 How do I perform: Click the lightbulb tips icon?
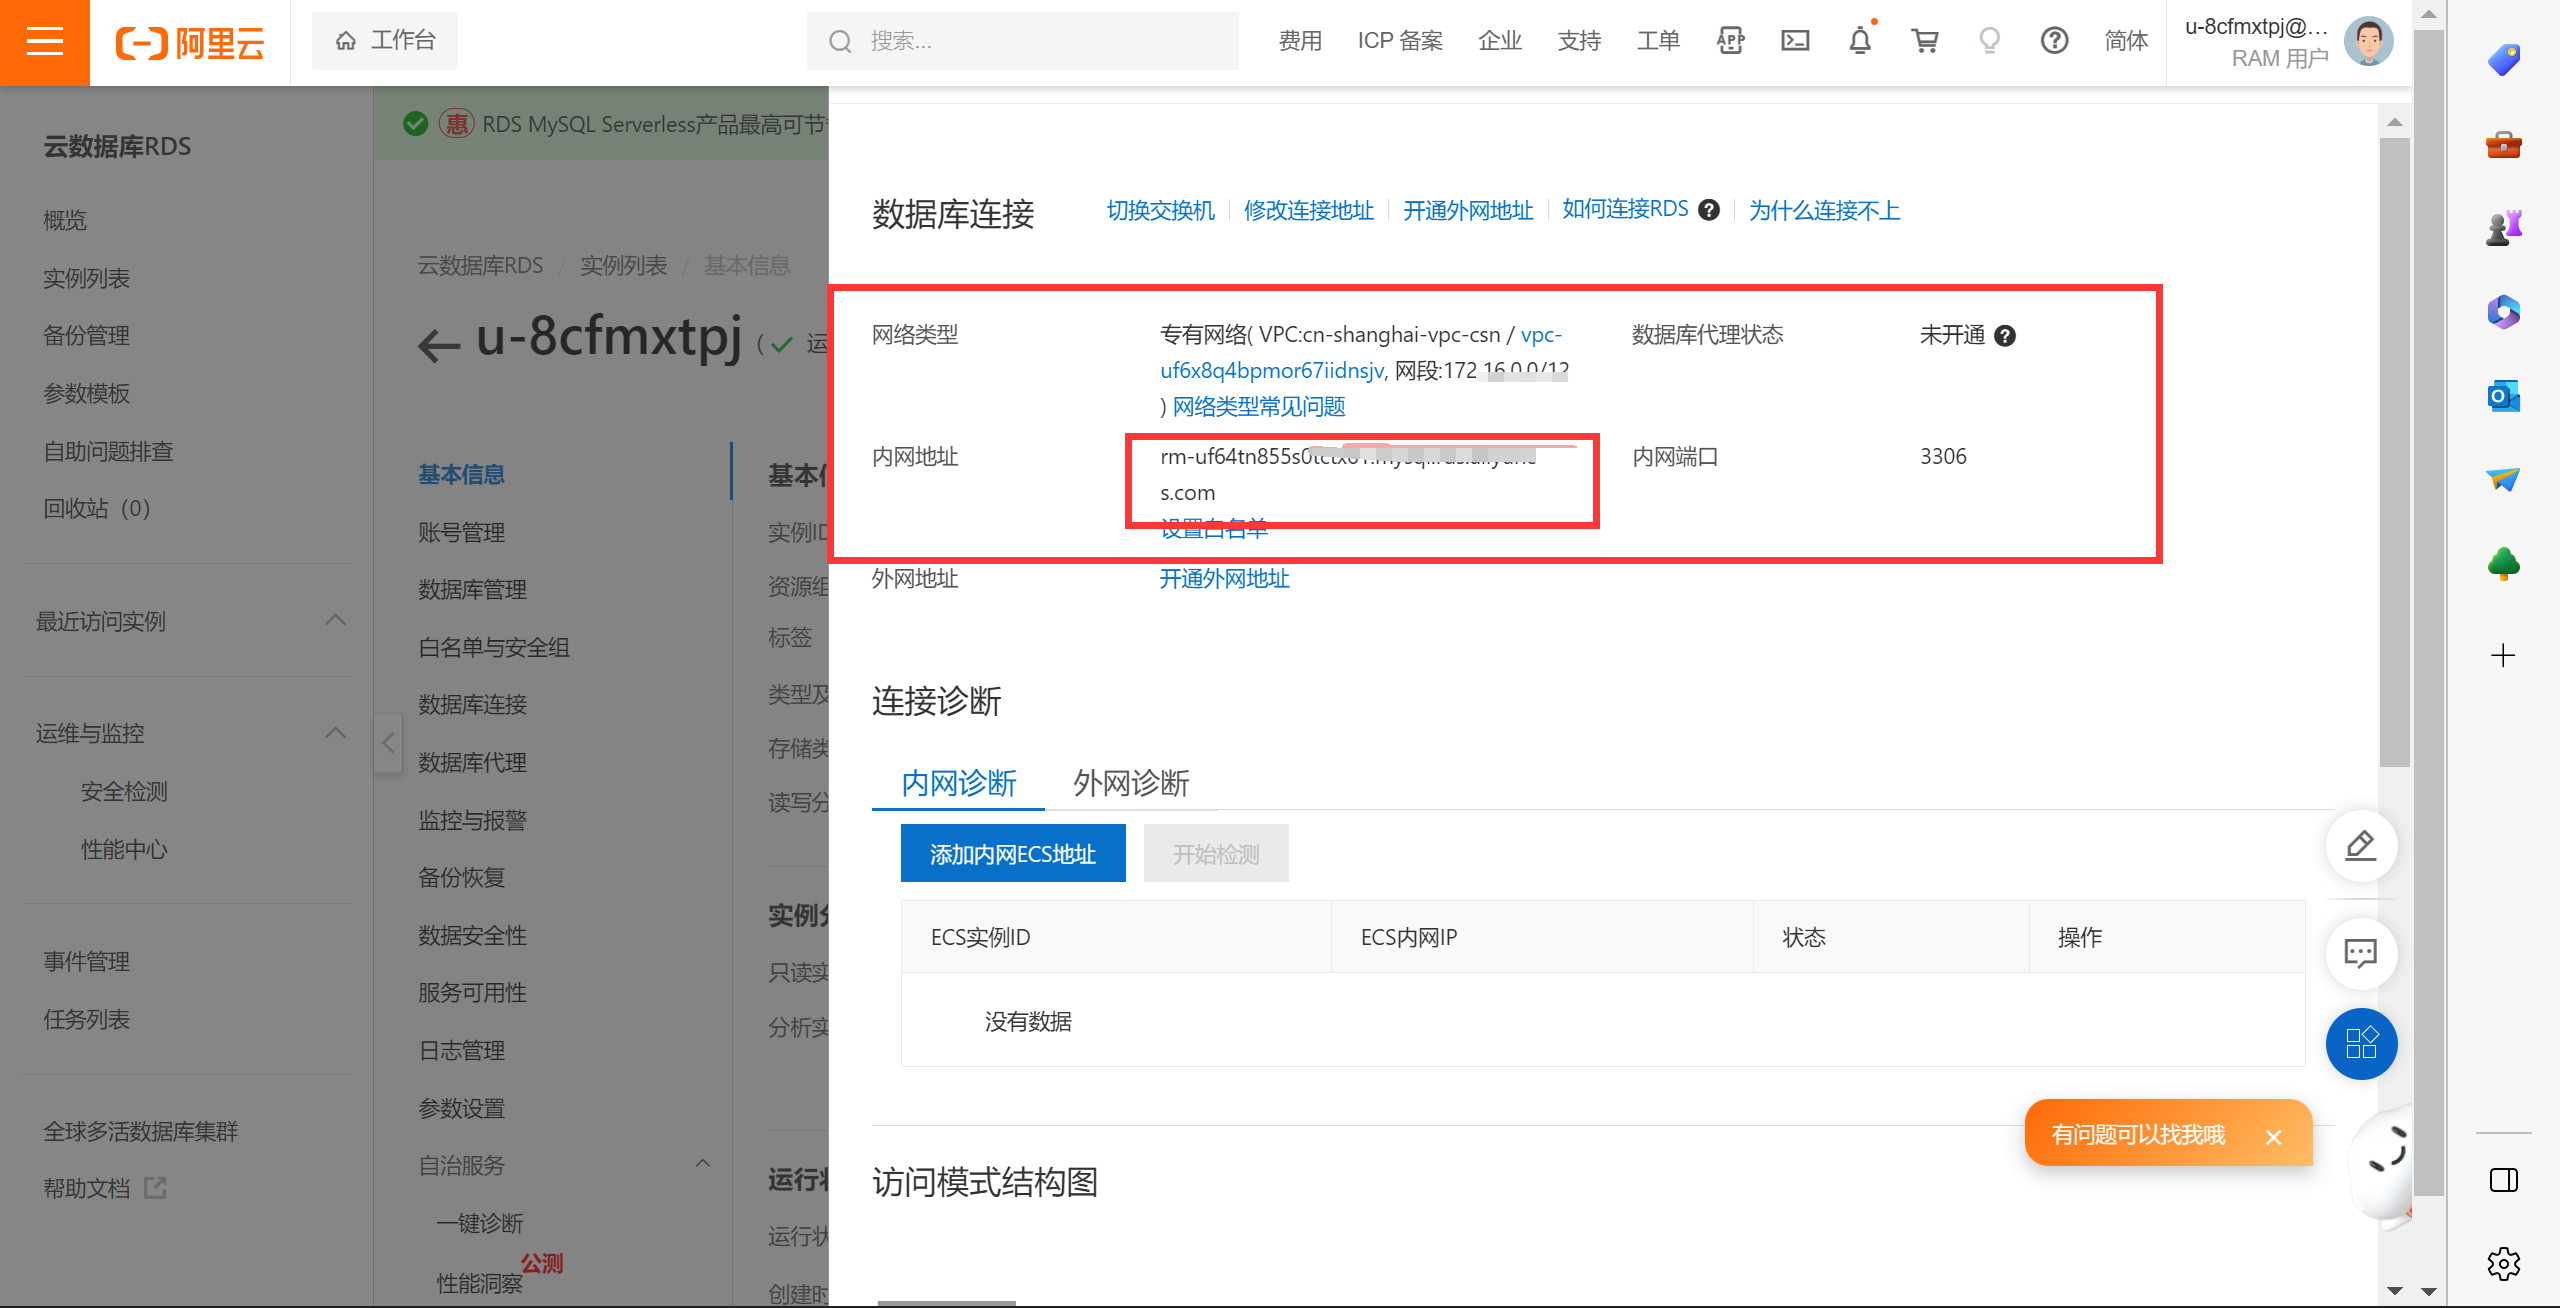tap(1989, 41)
